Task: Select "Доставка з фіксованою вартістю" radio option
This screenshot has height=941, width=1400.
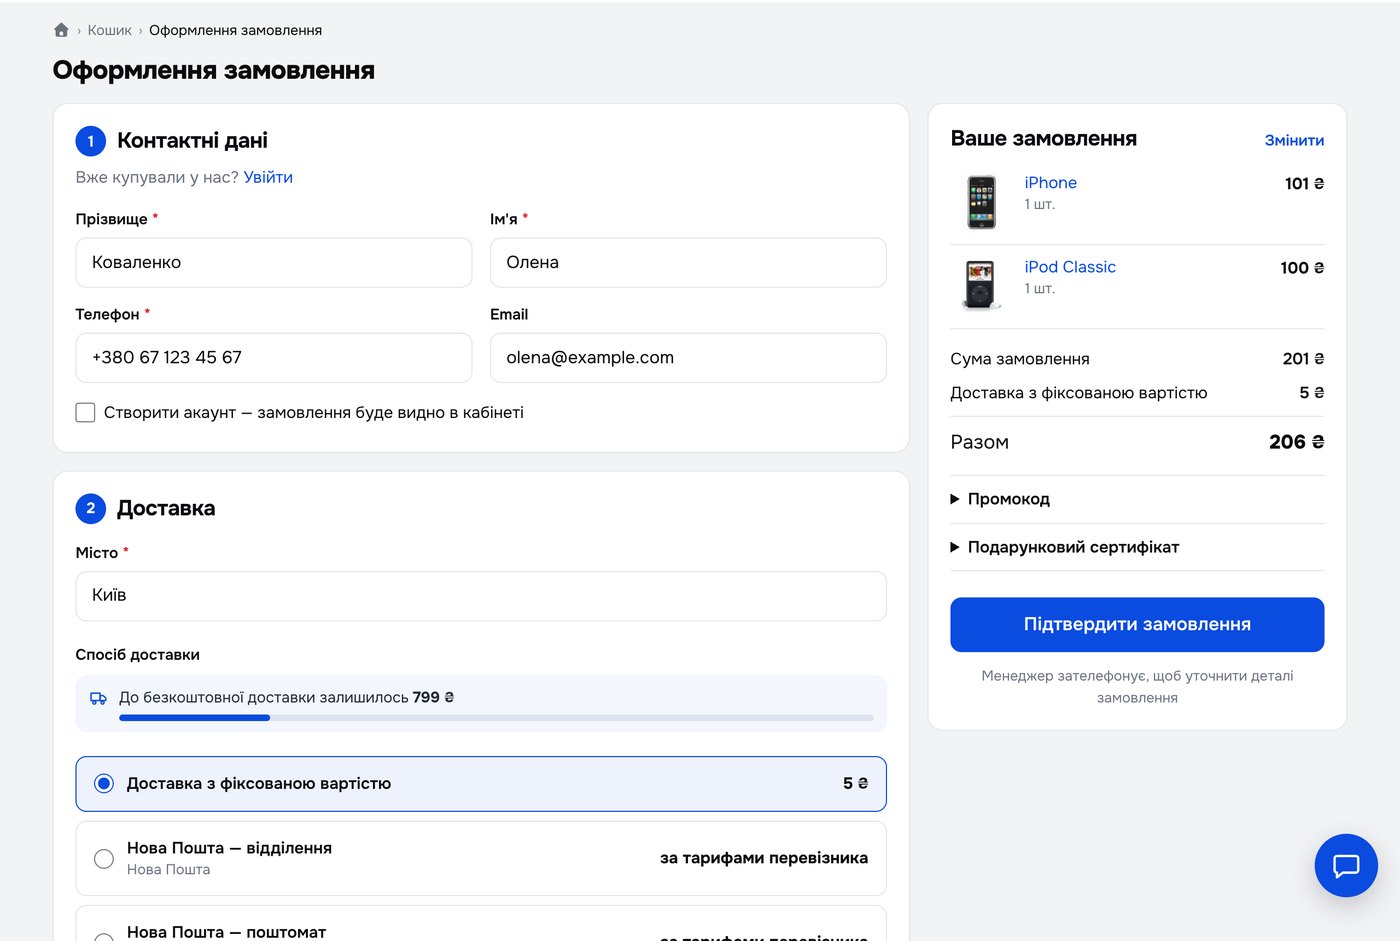Action: coord(103,784)
